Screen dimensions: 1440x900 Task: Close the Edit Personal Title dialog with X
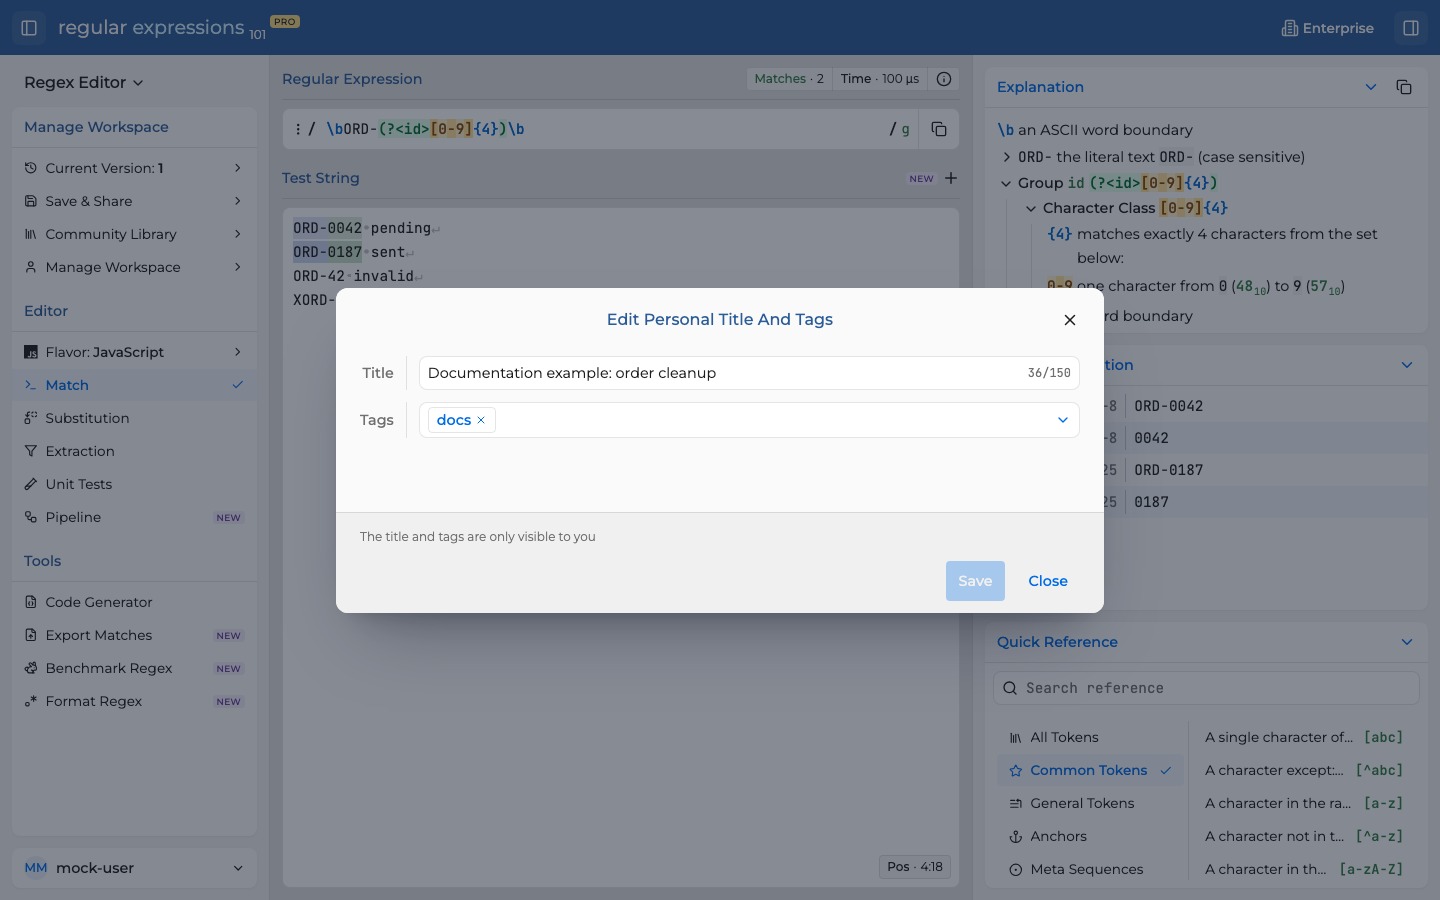coord(1070,320)
